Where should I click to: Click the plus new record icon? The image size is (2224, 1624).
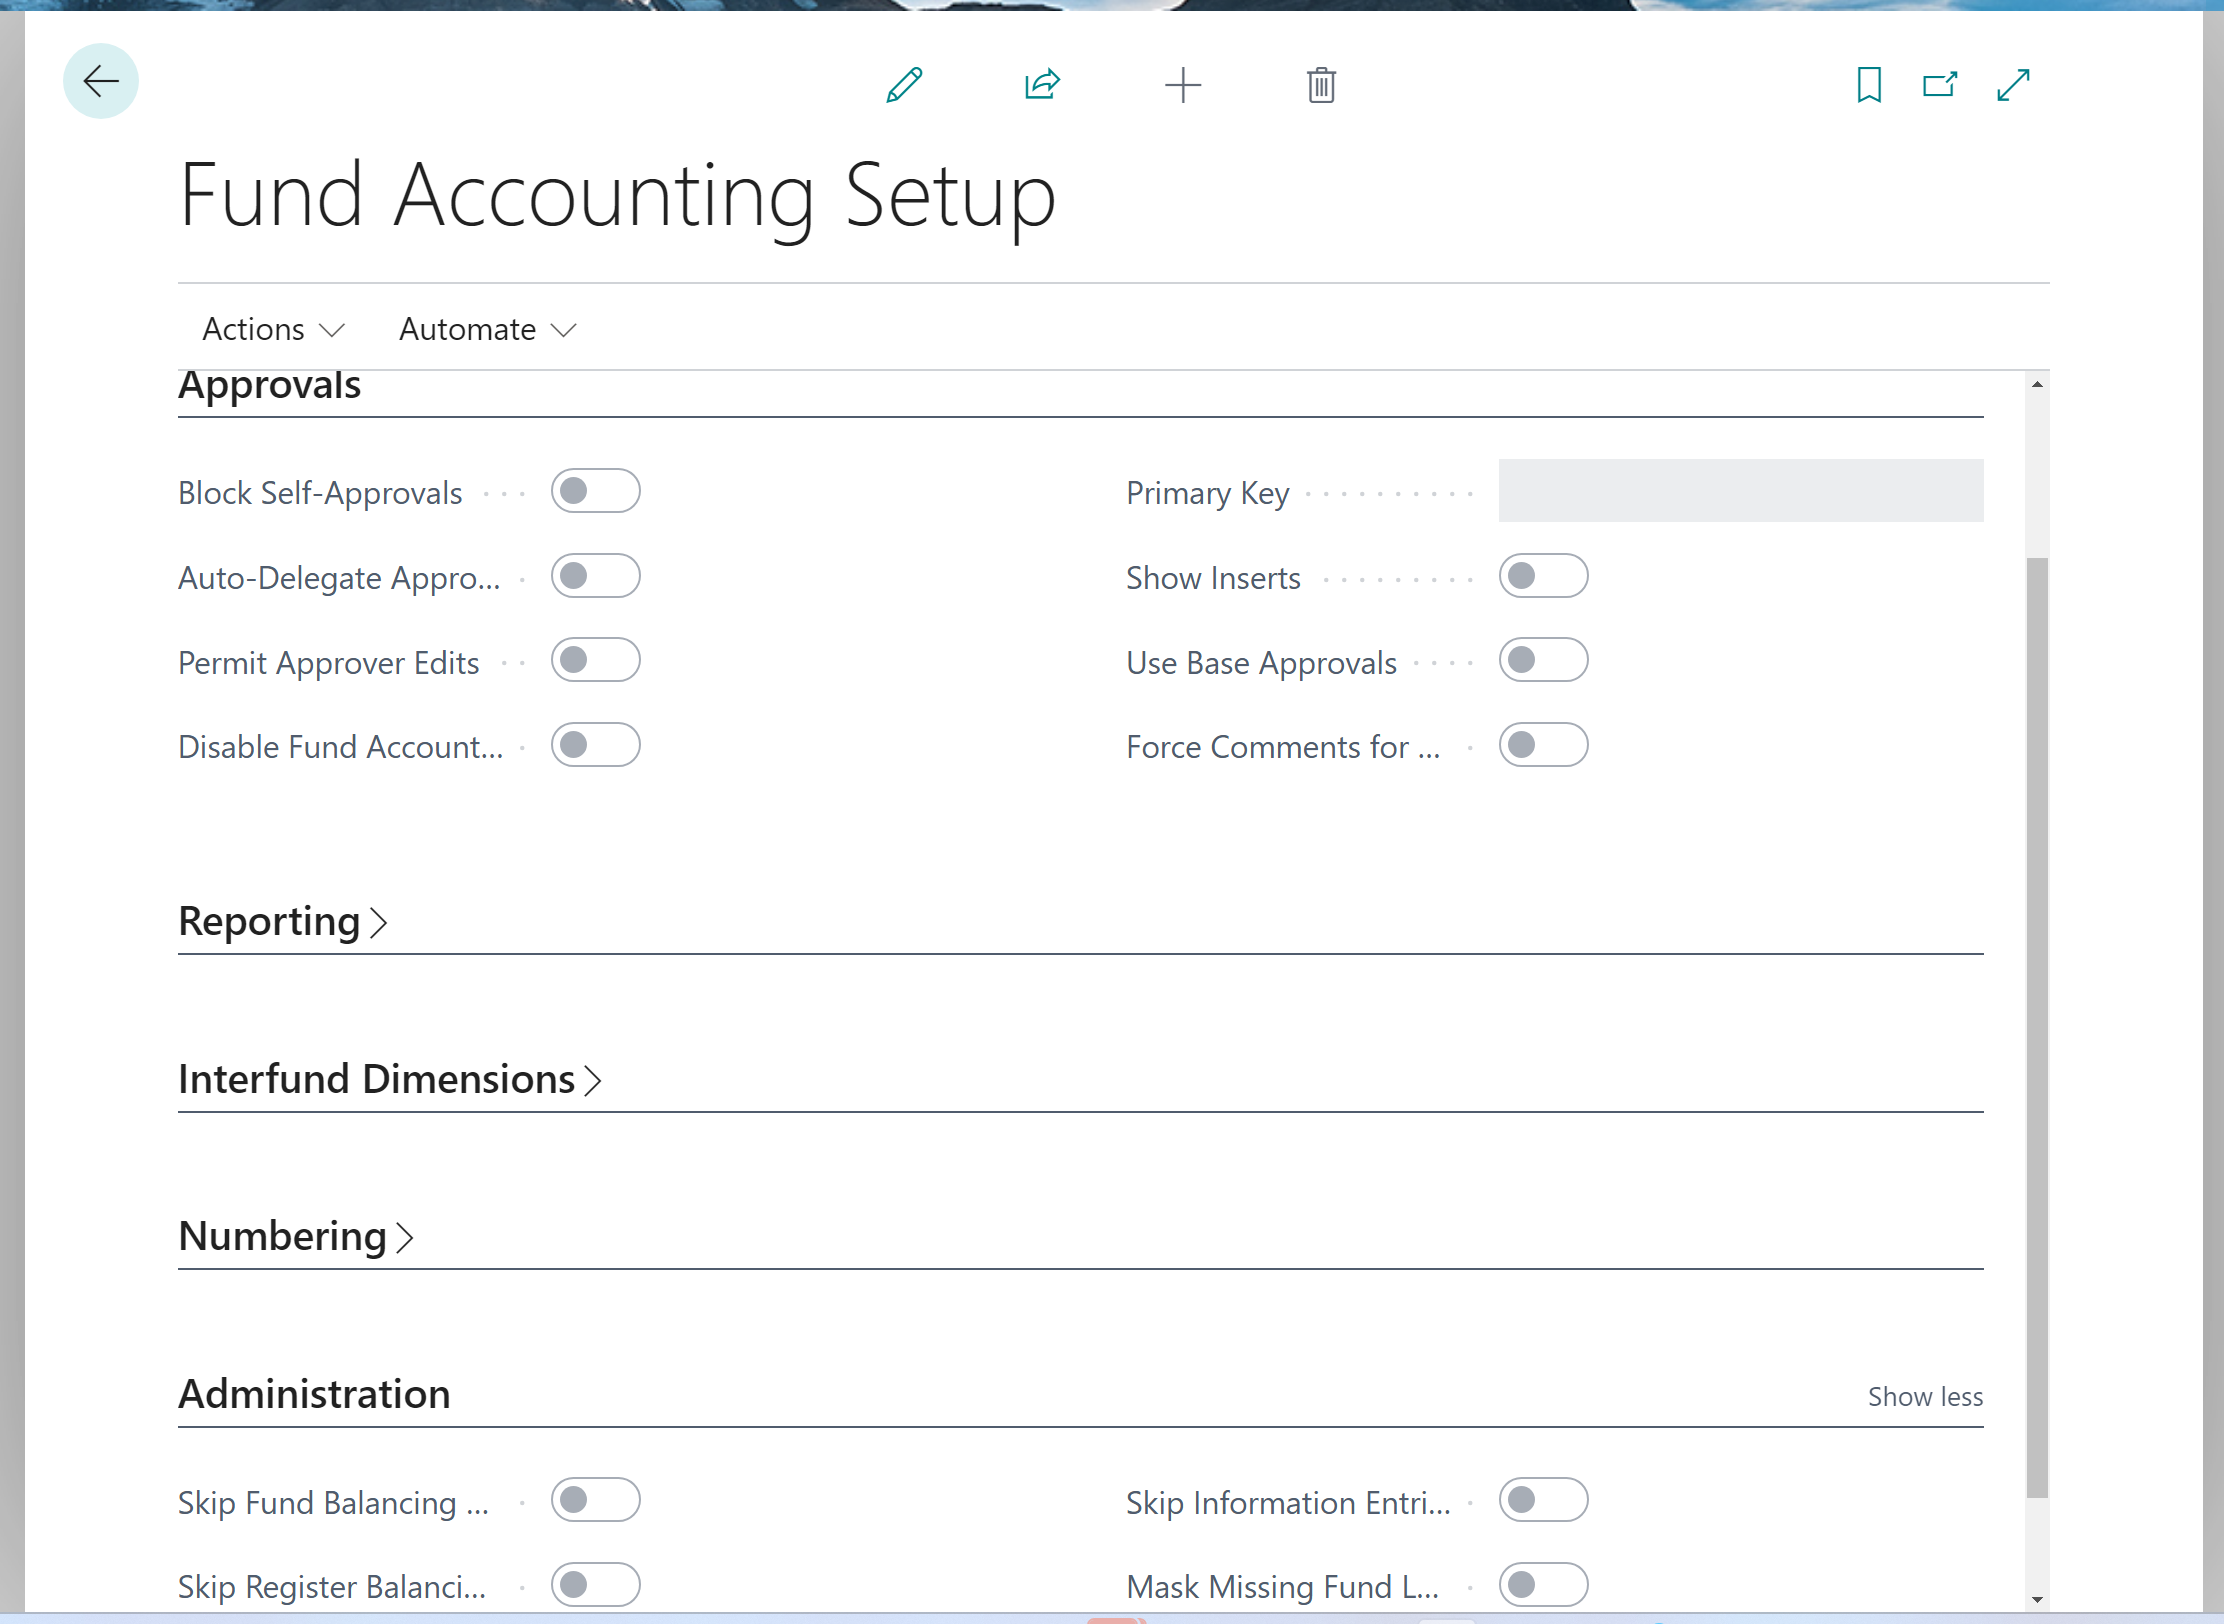(1182, 85)
